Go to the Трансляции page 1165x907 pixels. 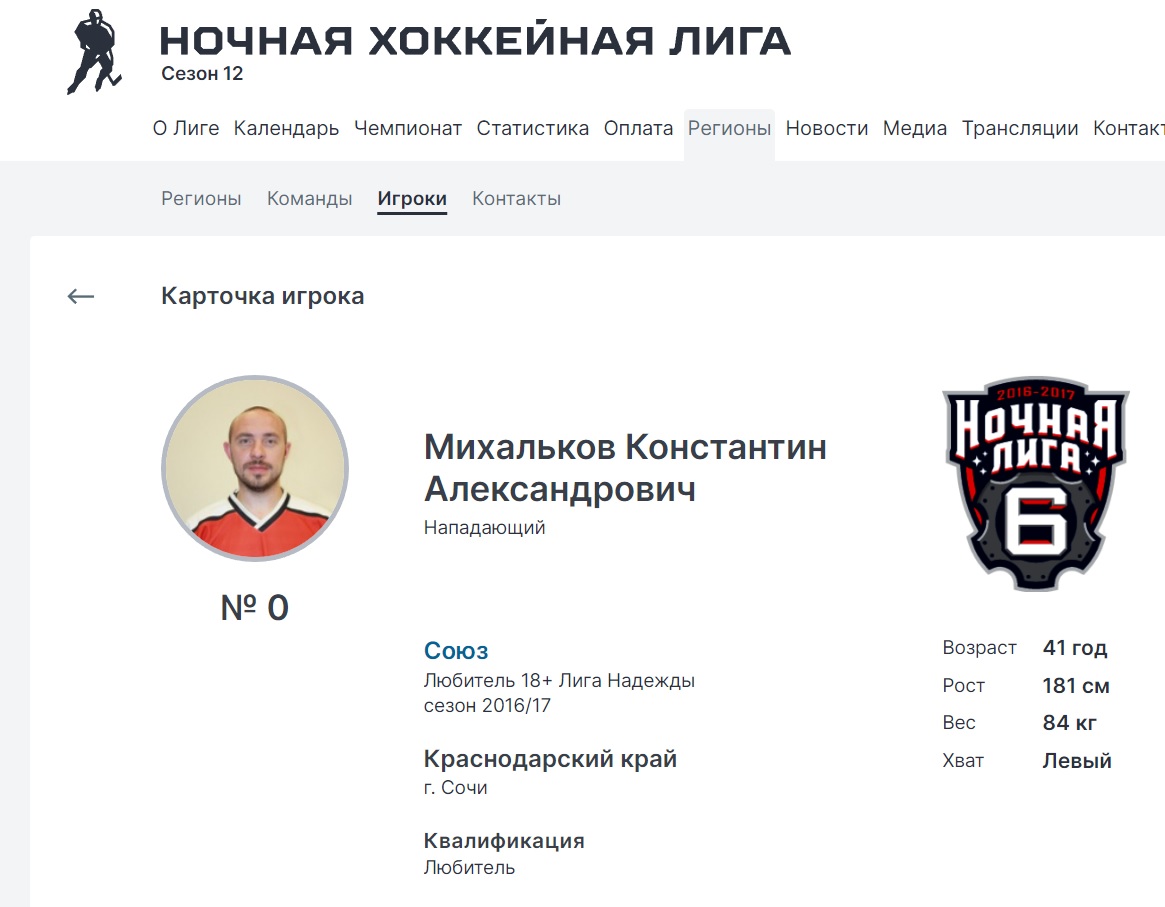pyautogui.click(x=1020, y=129)
